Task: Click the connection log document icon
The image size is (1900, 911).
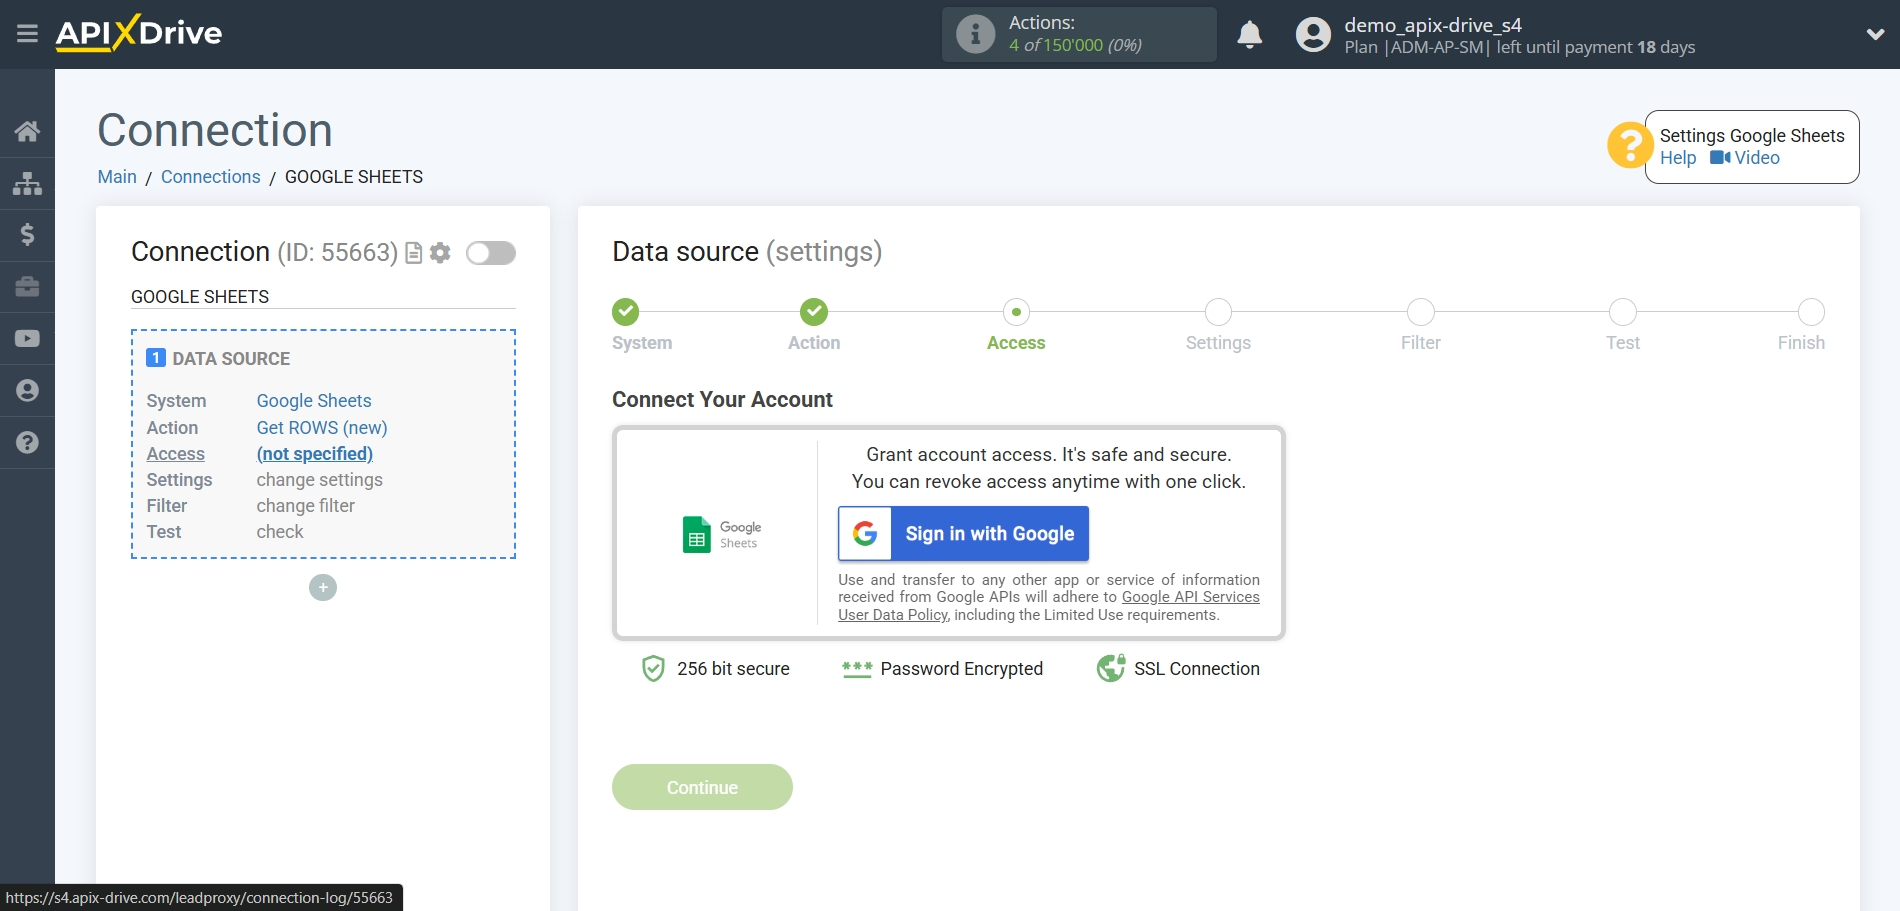Action: pos(413,253)
